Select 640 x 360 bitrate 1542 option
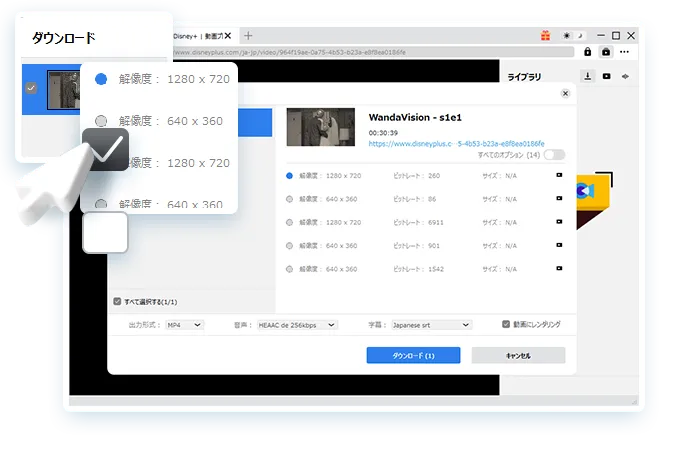Image resolution: width=684 pixels, height=449 pixels. (x=289, y=269)
